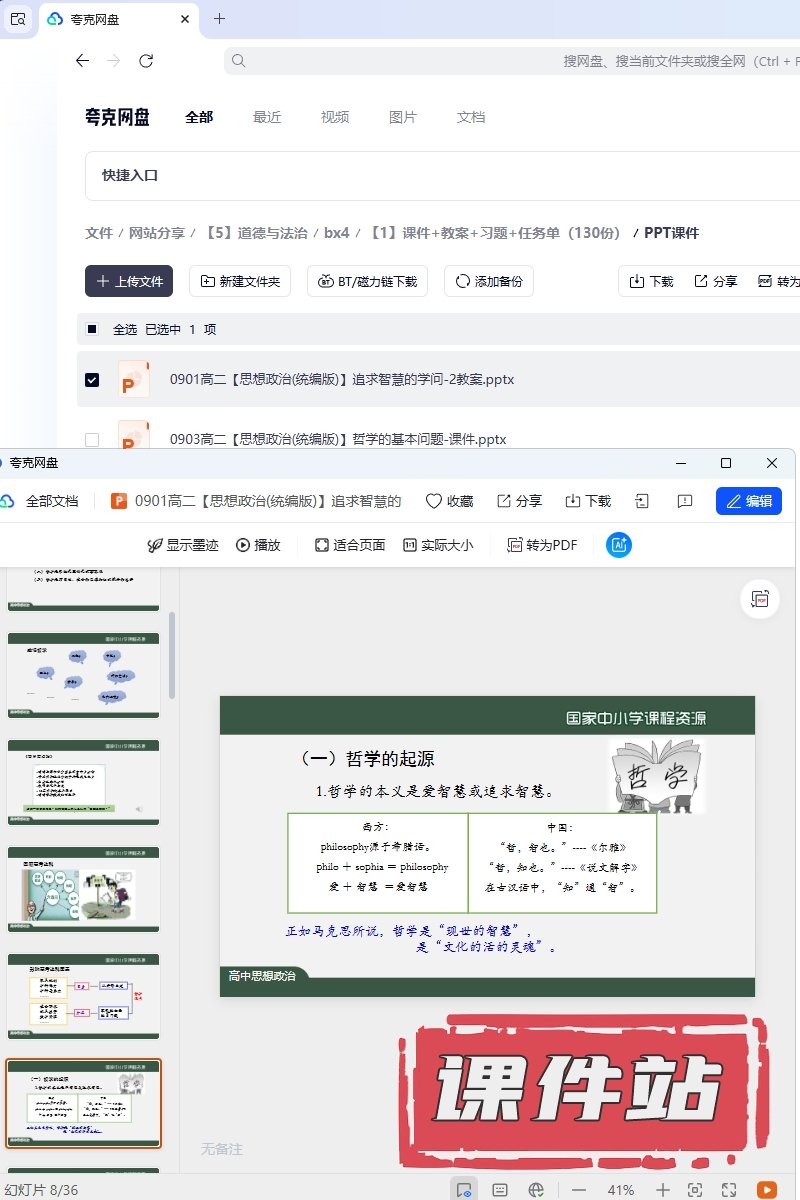Viewport: 800px width, 1200px height.
Task: Open the feedback icon beside 下载
Action: [x=685, y=501]
